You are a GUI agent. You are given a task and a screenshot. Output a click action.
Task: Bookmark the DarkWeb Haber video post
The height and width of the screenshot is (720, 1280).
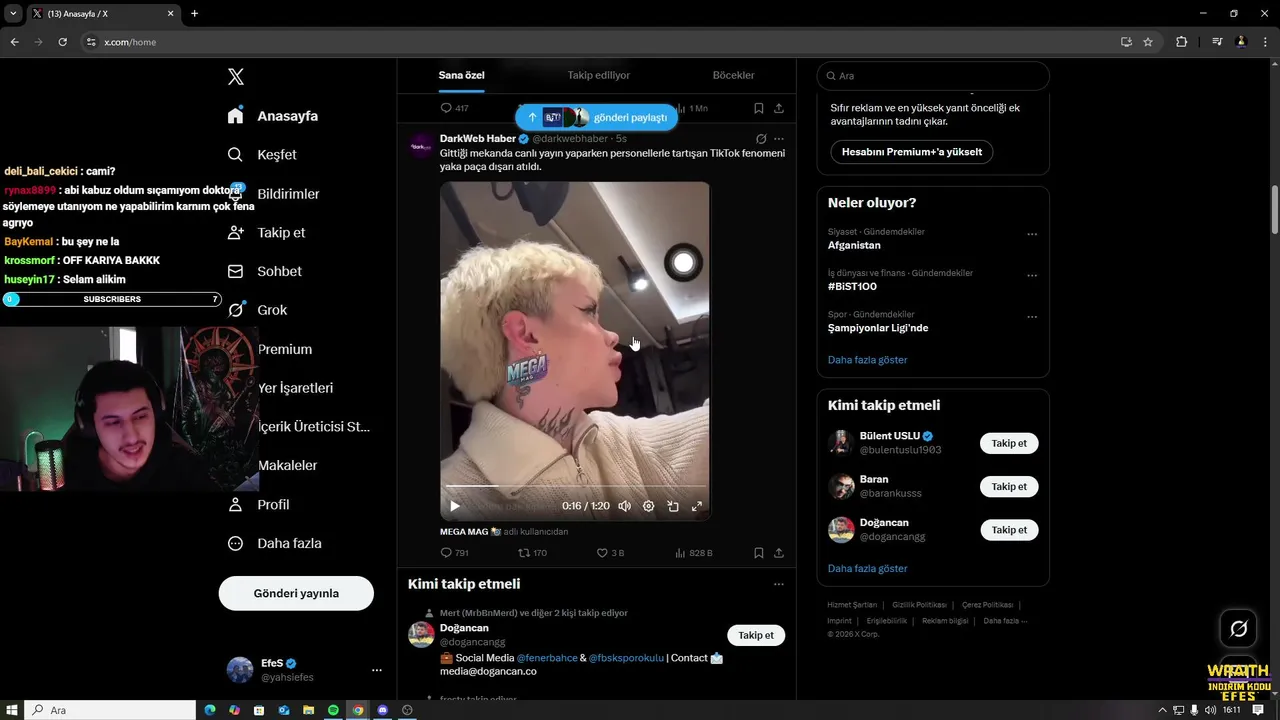(x=759, y=552)
